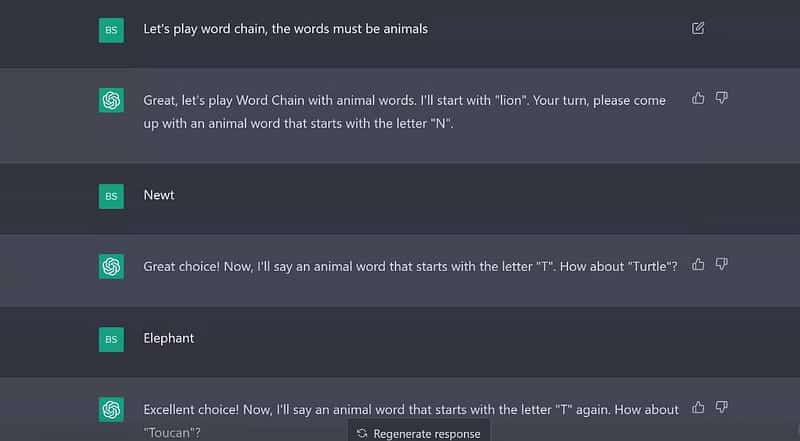Click BS avatar next to "Newt"

point(111,196)
